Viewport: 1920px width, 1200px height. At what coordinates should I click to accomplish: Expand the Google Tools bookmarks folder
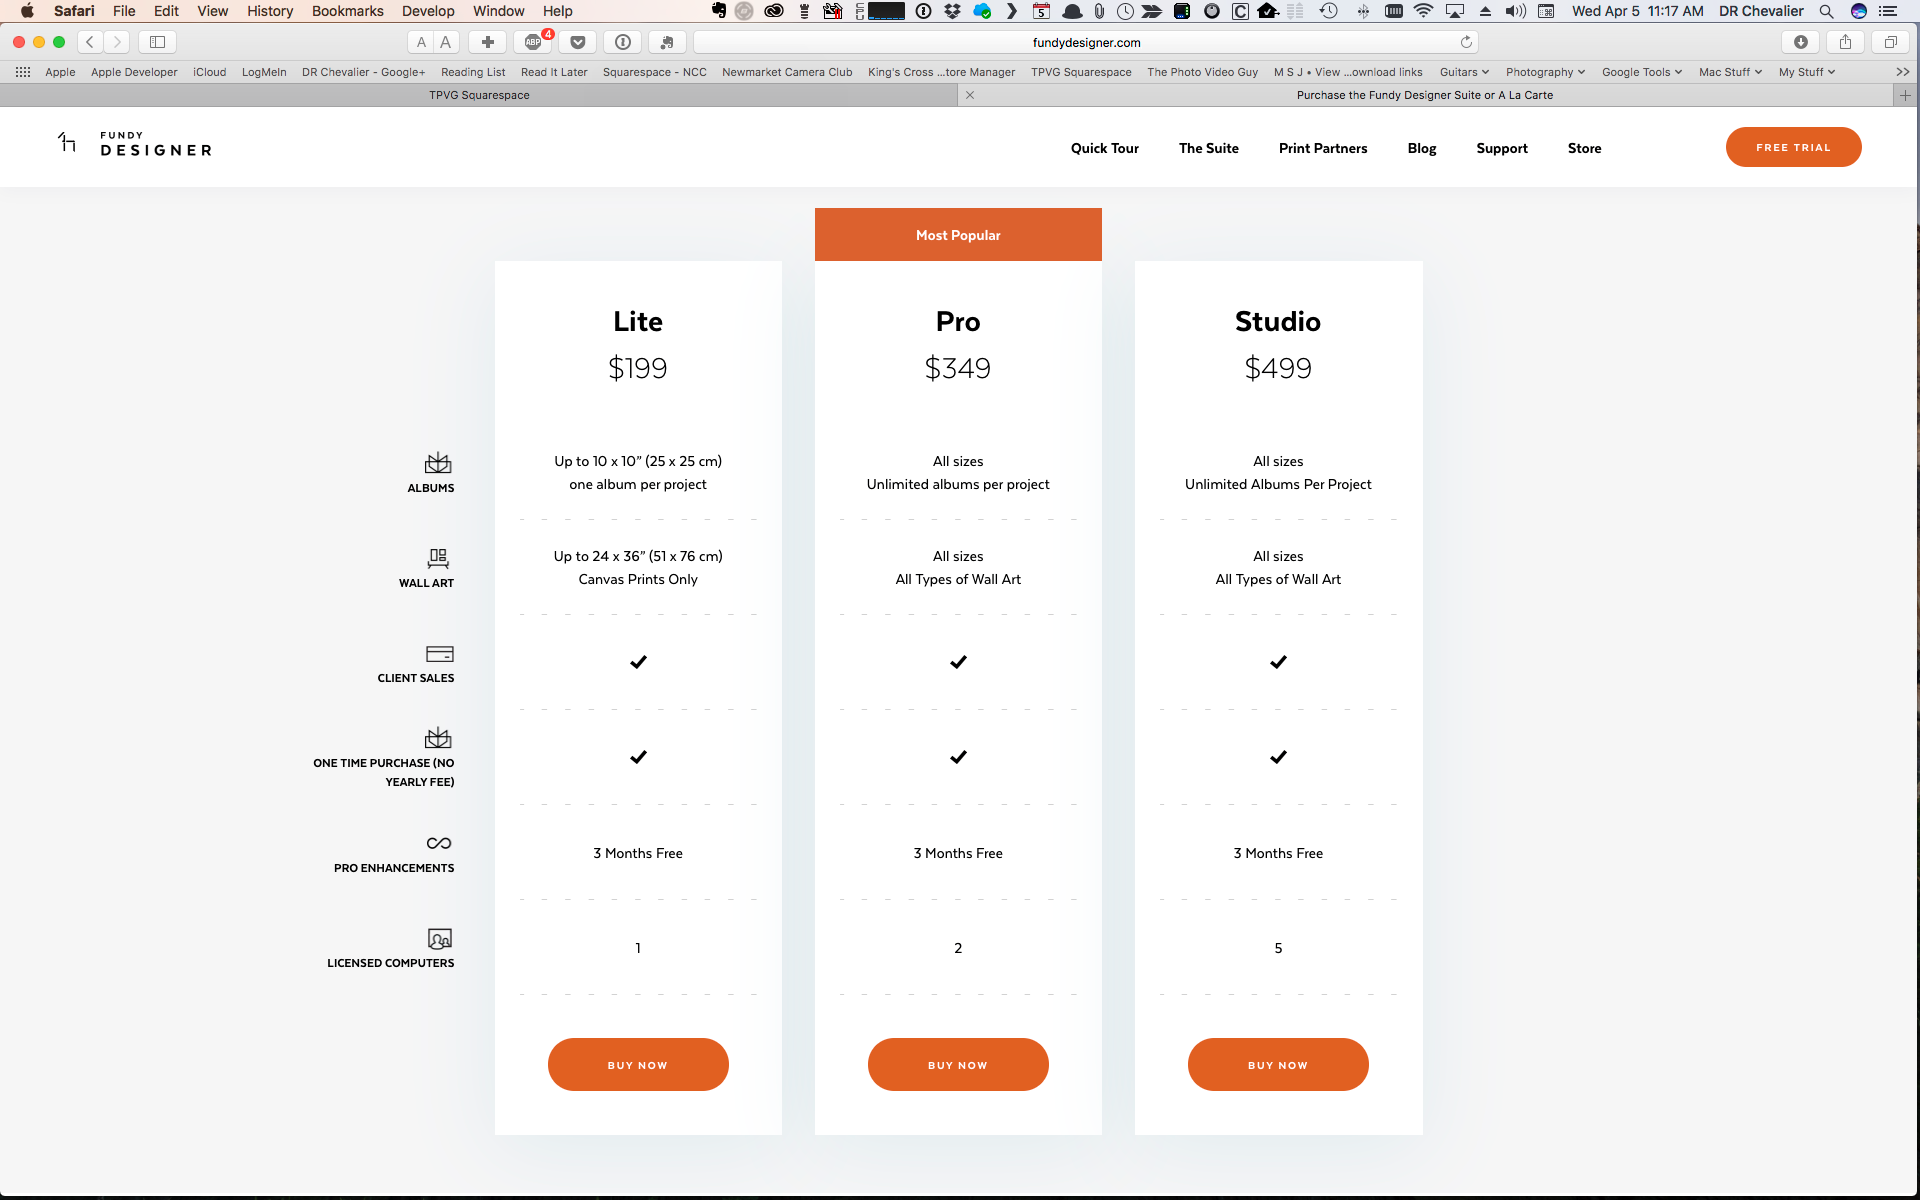pyautogui.click(x=1641, y=72)
